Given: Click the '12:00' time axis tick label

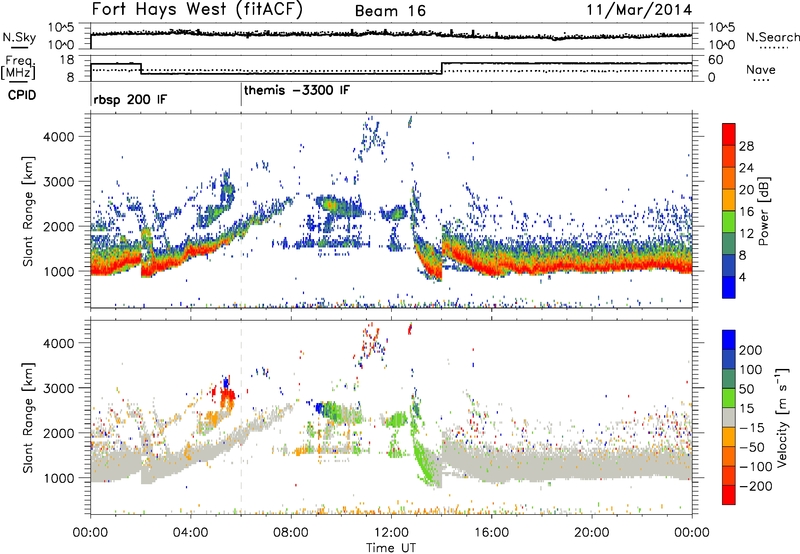Looking at the screenshot, I should point(391,533).
